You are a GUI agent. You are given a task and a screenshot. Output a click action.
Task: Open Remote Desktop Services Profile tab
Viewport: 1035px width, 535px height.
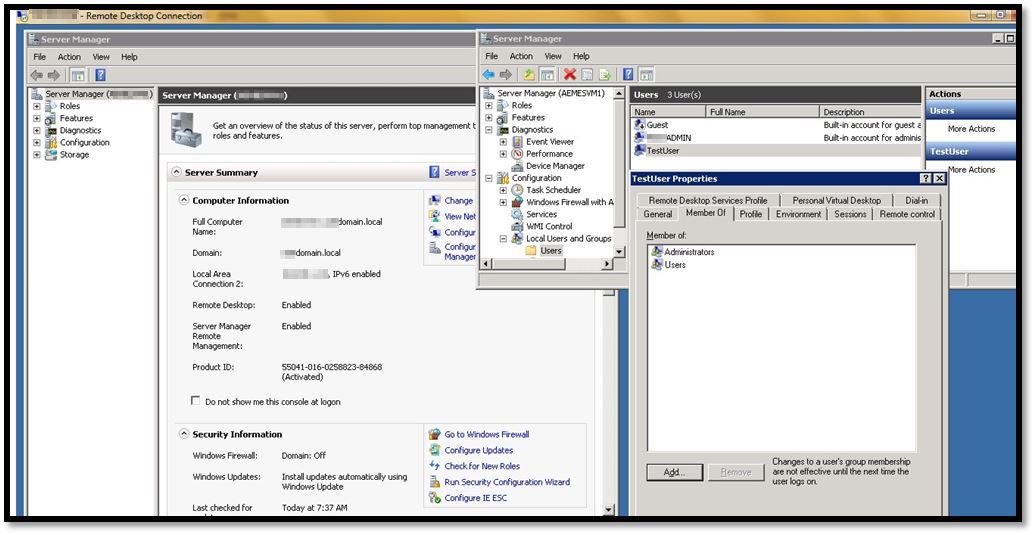point(708,200)
